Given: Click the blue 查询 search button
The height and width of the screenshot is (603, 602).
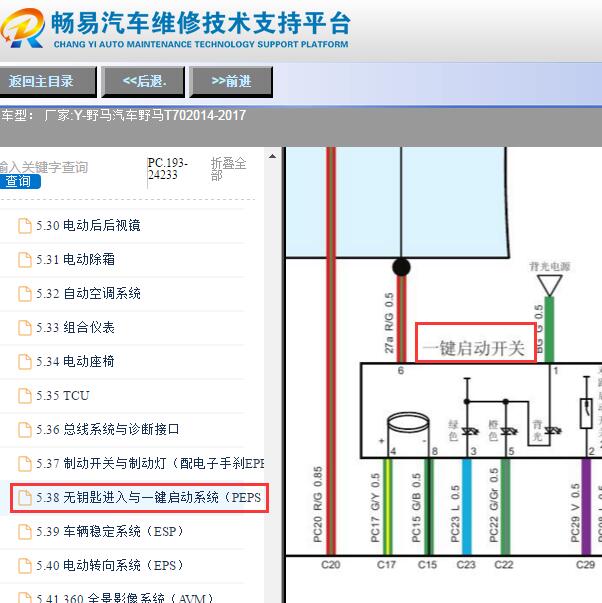Looking at the screenshot, I should [x=20, y=181].
